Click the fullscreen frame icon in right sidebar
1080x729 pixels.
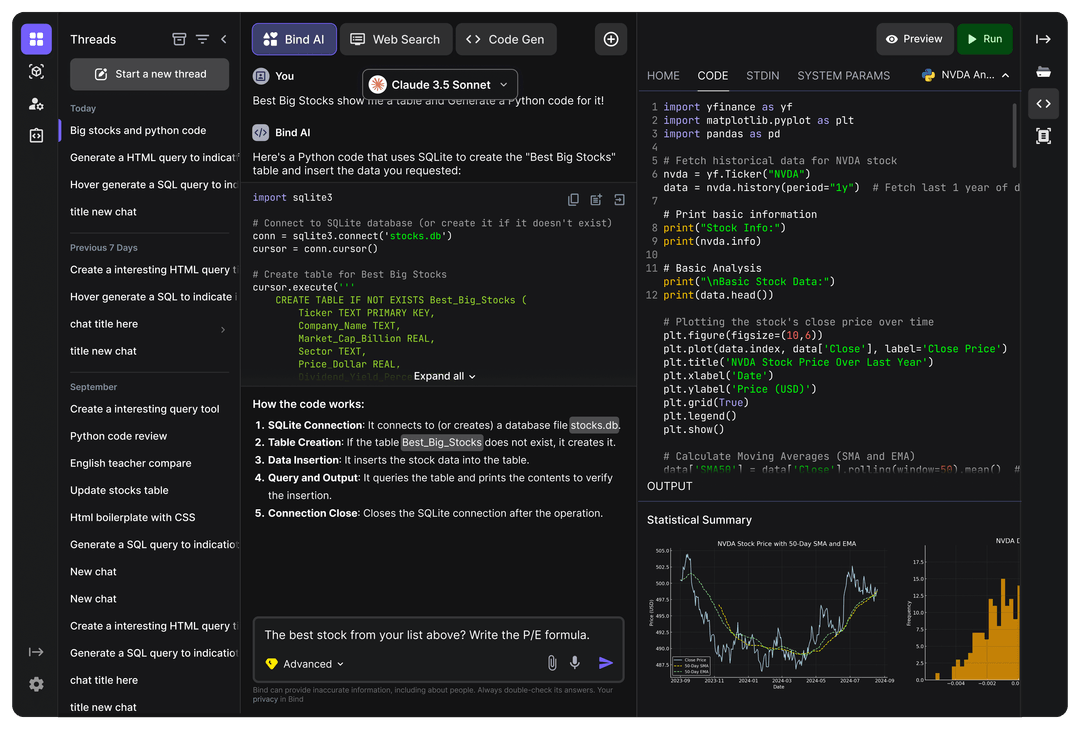coord(1043,136)
